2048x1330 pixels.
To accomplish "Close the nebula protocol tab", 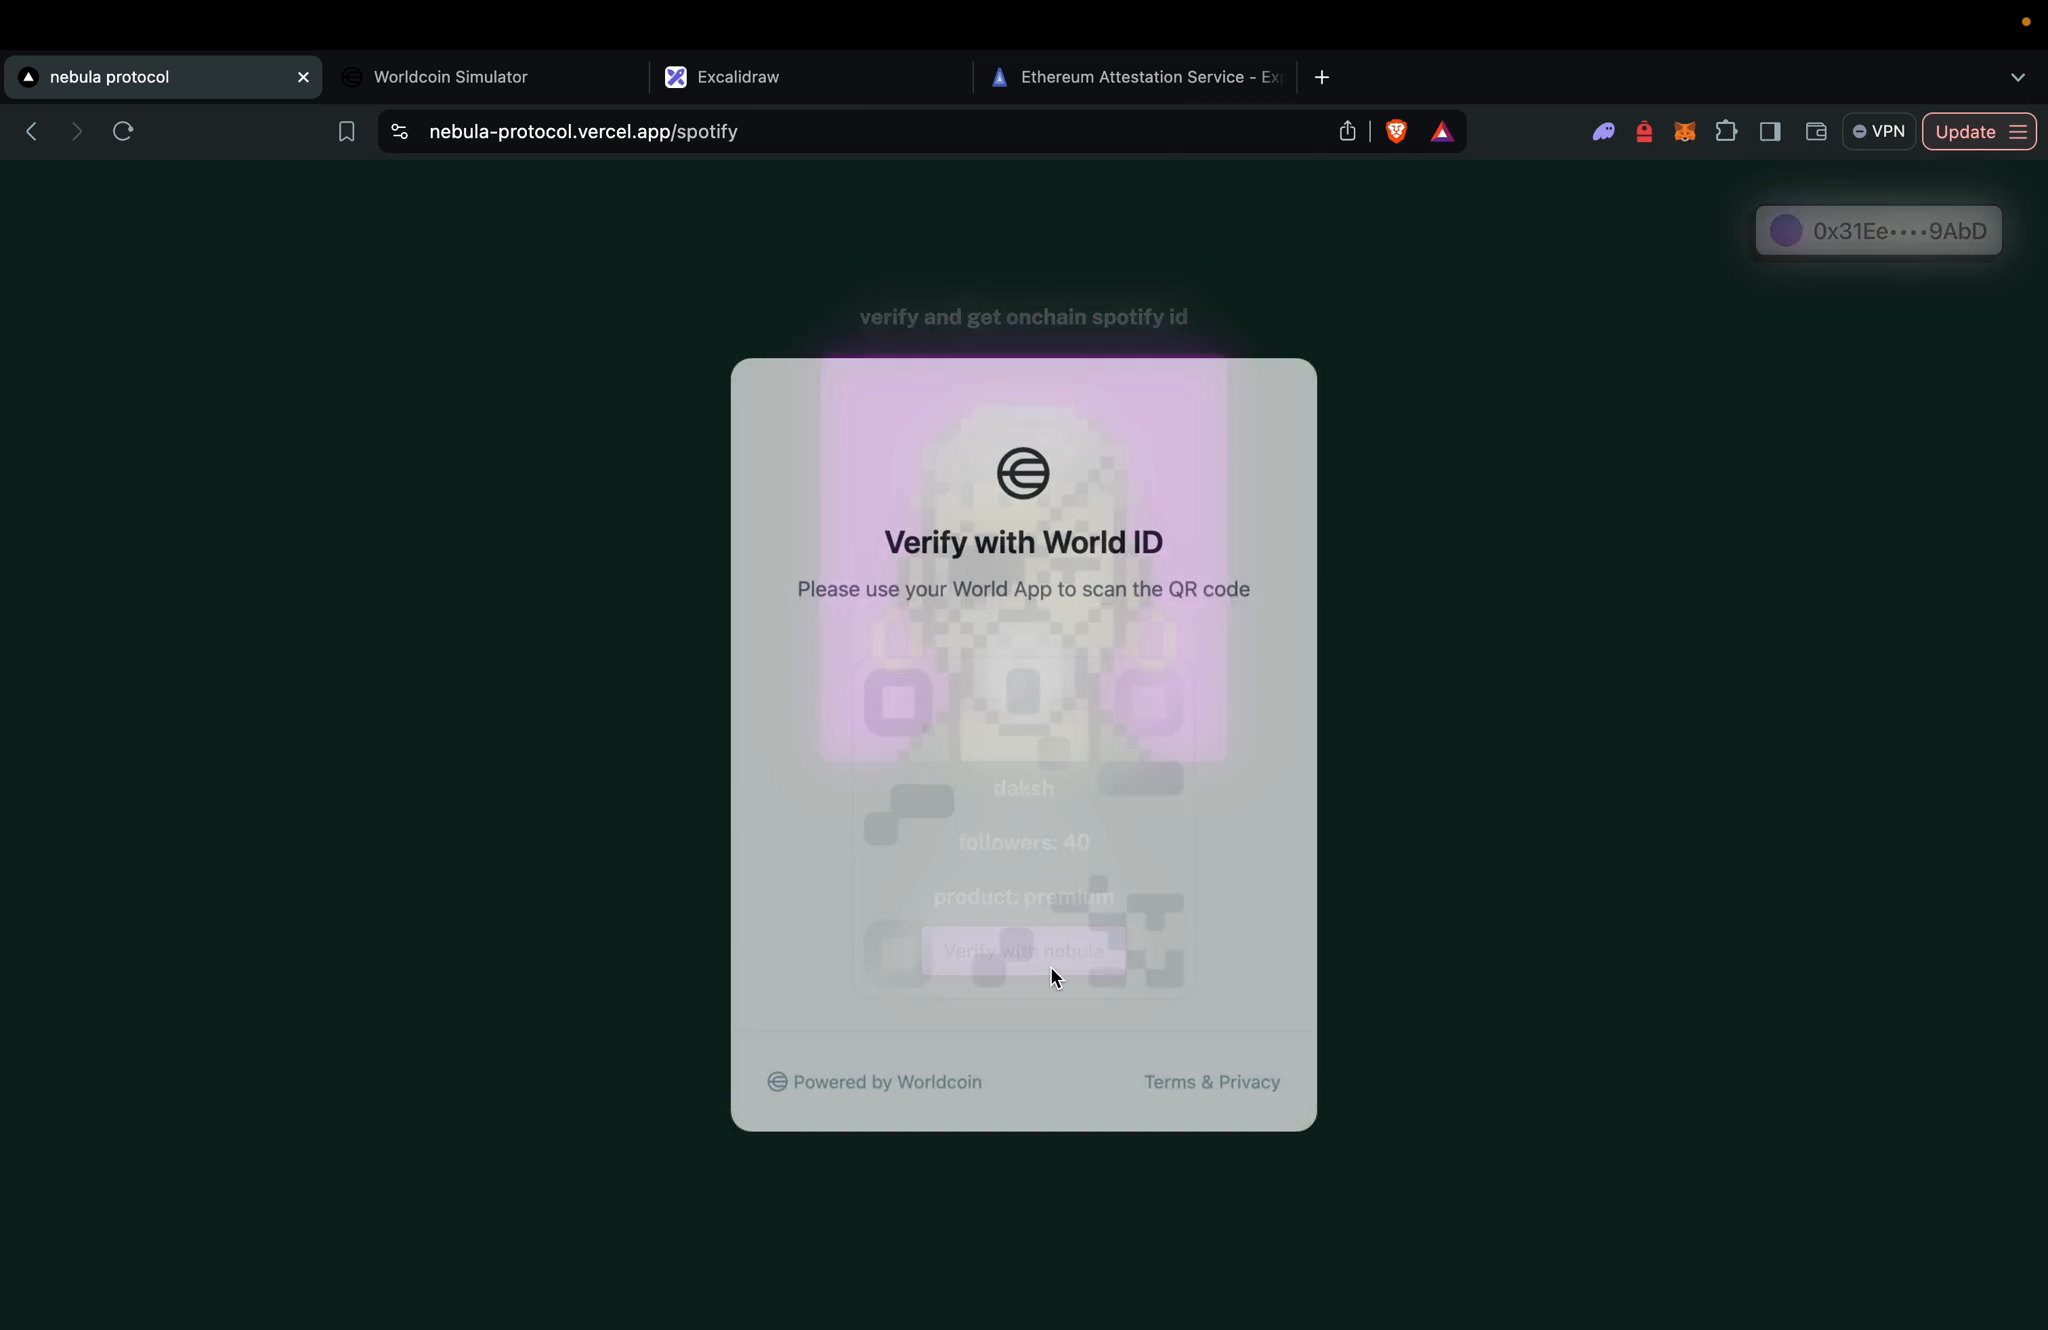I will point(303,77).
